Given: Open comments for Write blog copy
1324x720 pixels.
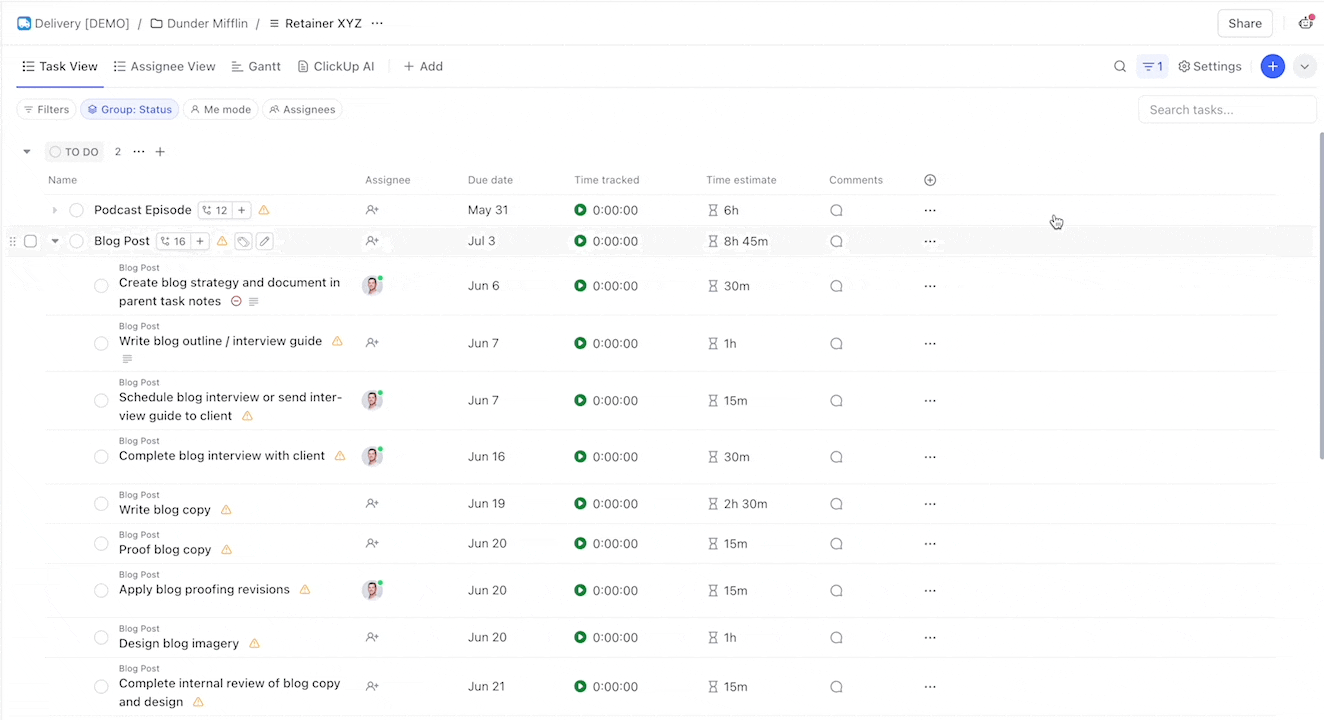Looking at the screenshot, I should click(836, 504).
